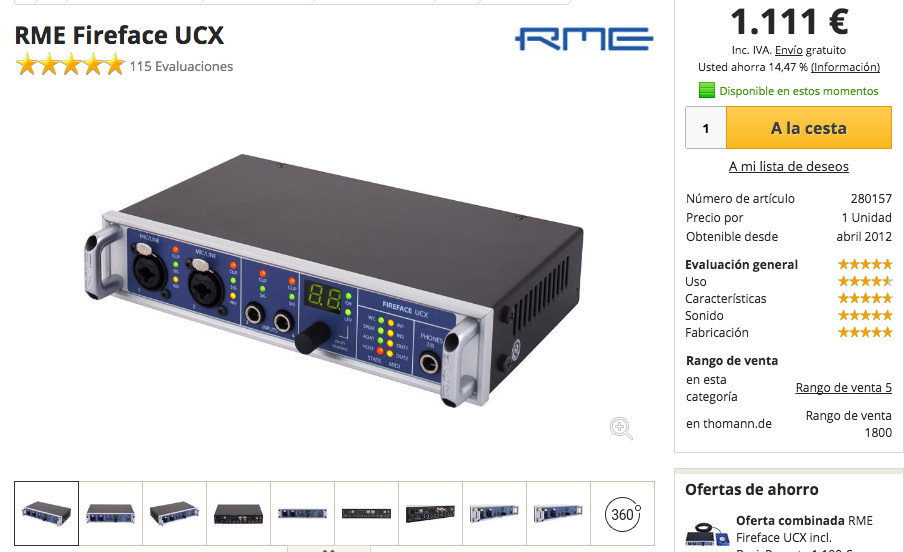Click the magnifier zoom icon on product image
The width and height of the screenshot is (904, 552).
click(x=621, y=429)
